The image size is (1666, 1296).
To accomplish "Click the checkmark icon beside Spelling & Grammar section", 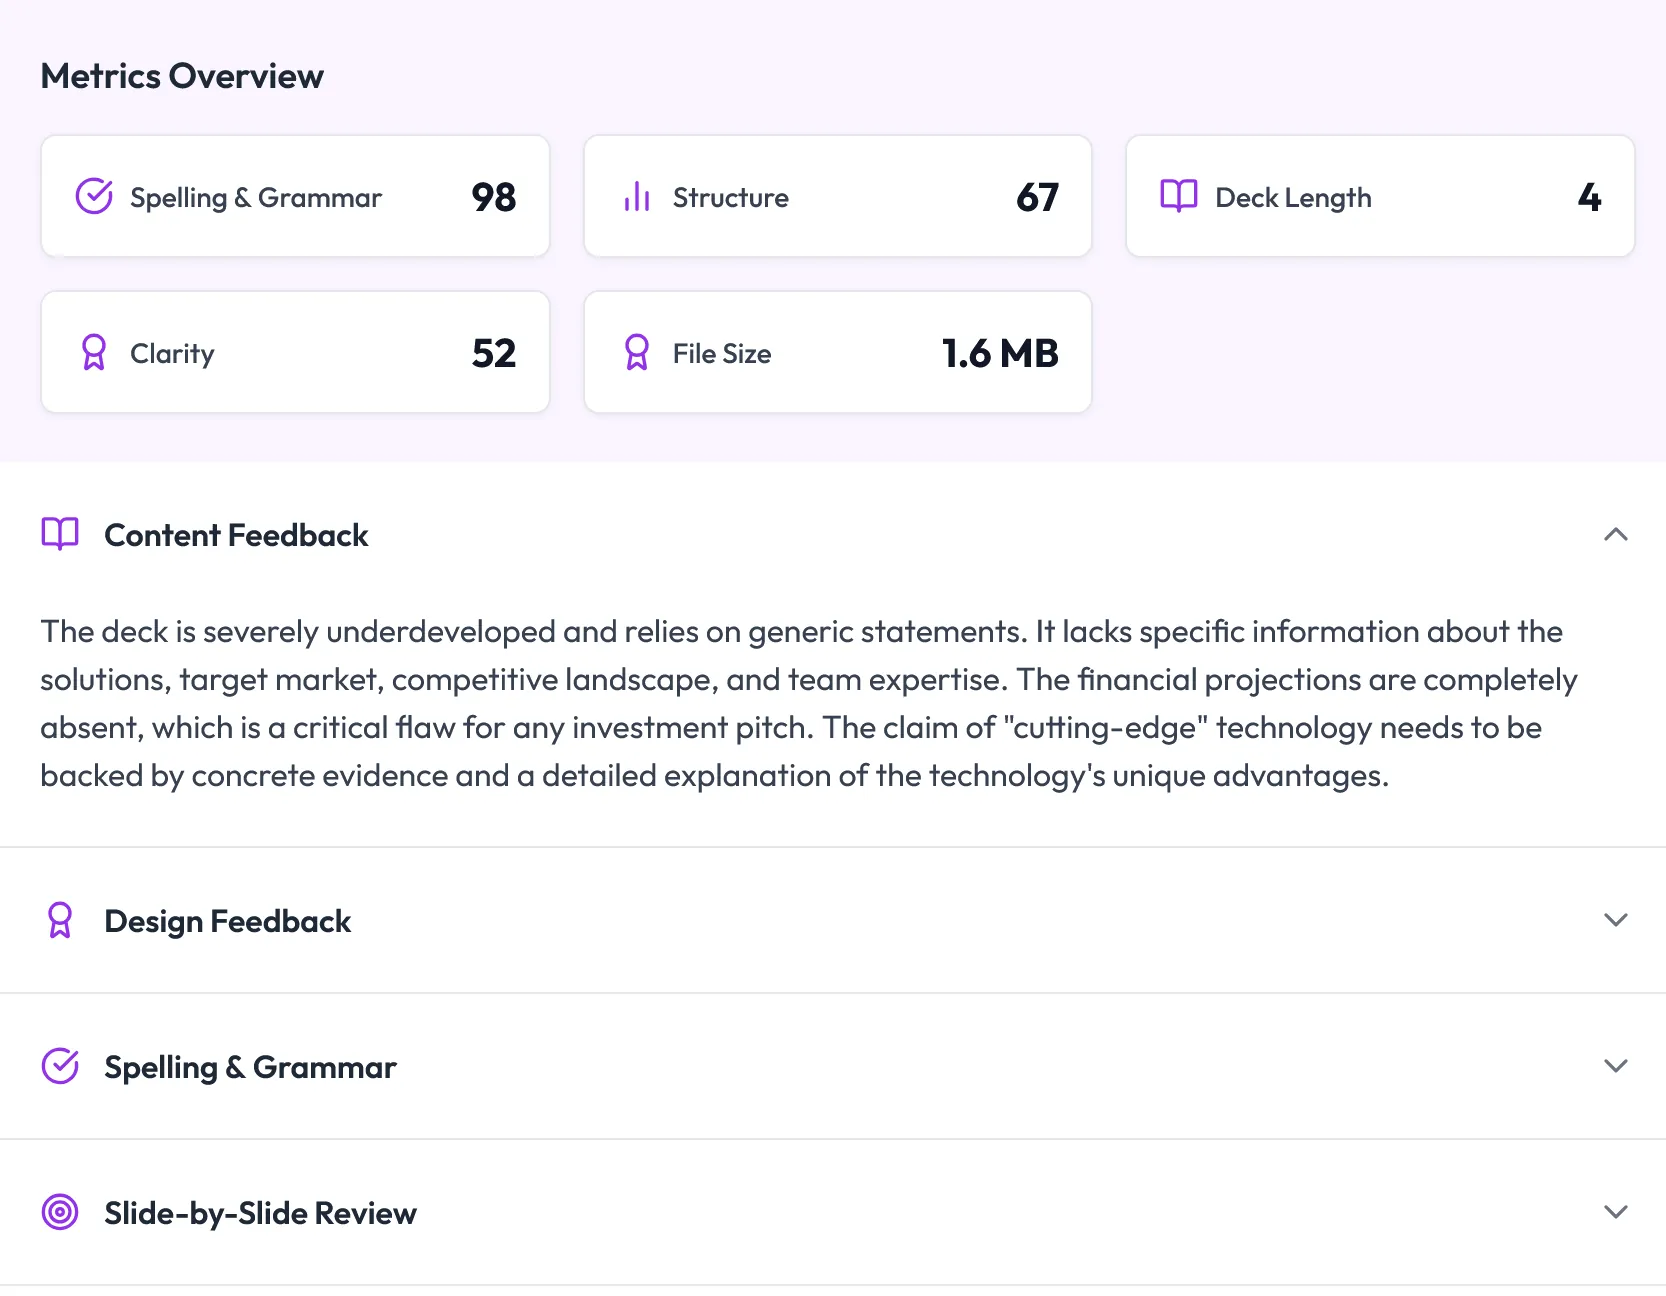I will coord(60,1066).
